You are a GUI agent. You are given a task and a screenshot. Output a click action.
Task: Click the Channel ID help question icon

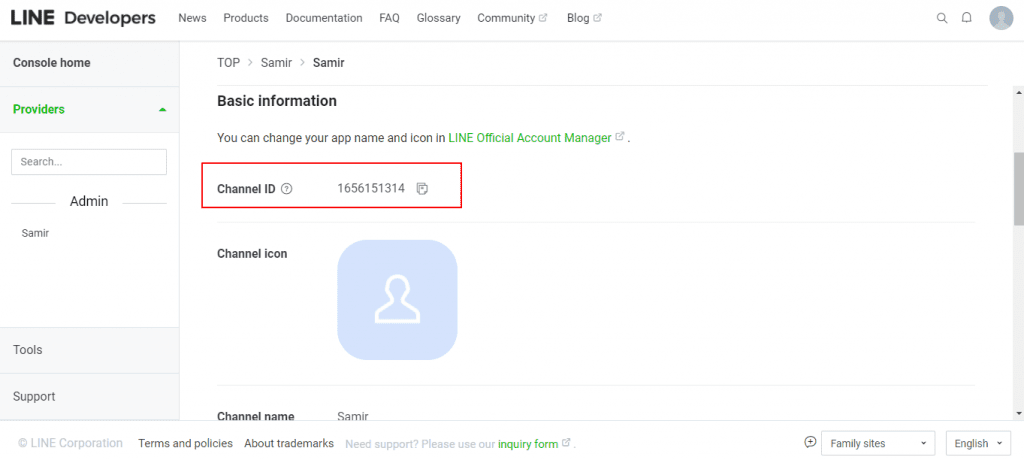tap(286, 189)
